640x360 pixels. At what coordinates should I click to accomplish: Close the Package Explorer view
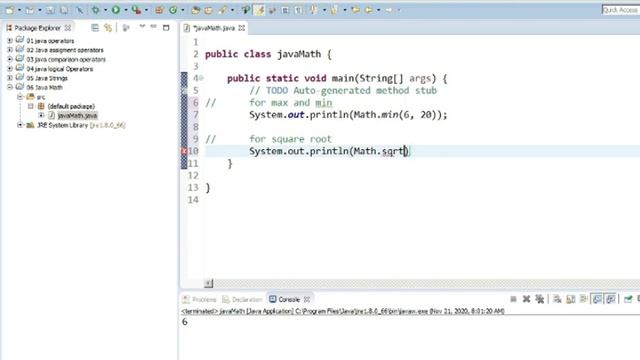(x=68, y=28)
